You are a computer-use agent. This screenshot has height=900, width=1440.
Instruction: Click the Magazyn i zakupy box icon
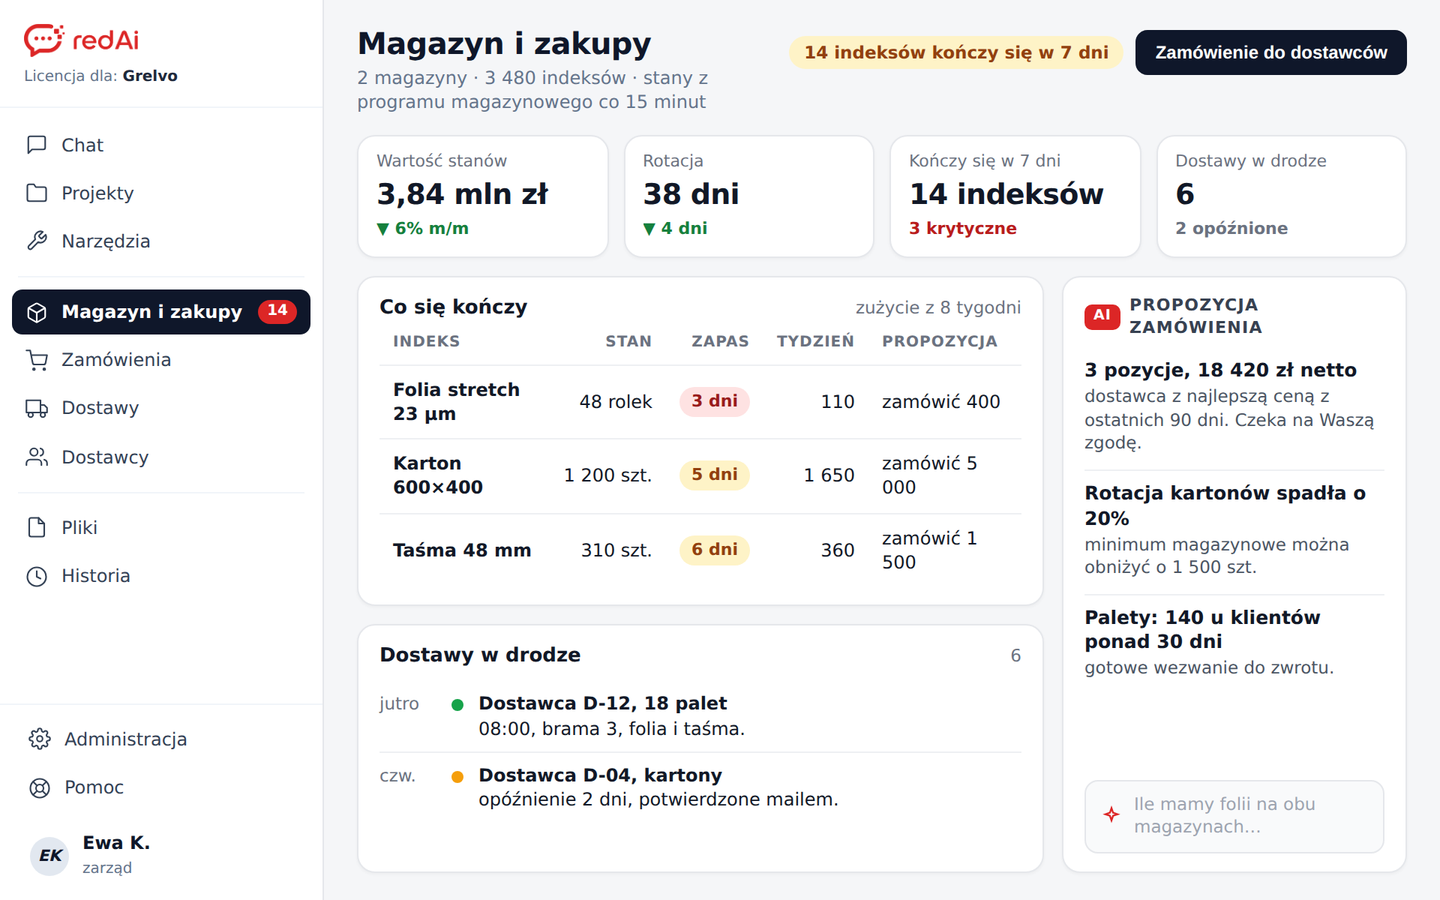pyautogui.click(x=37, y=312)
